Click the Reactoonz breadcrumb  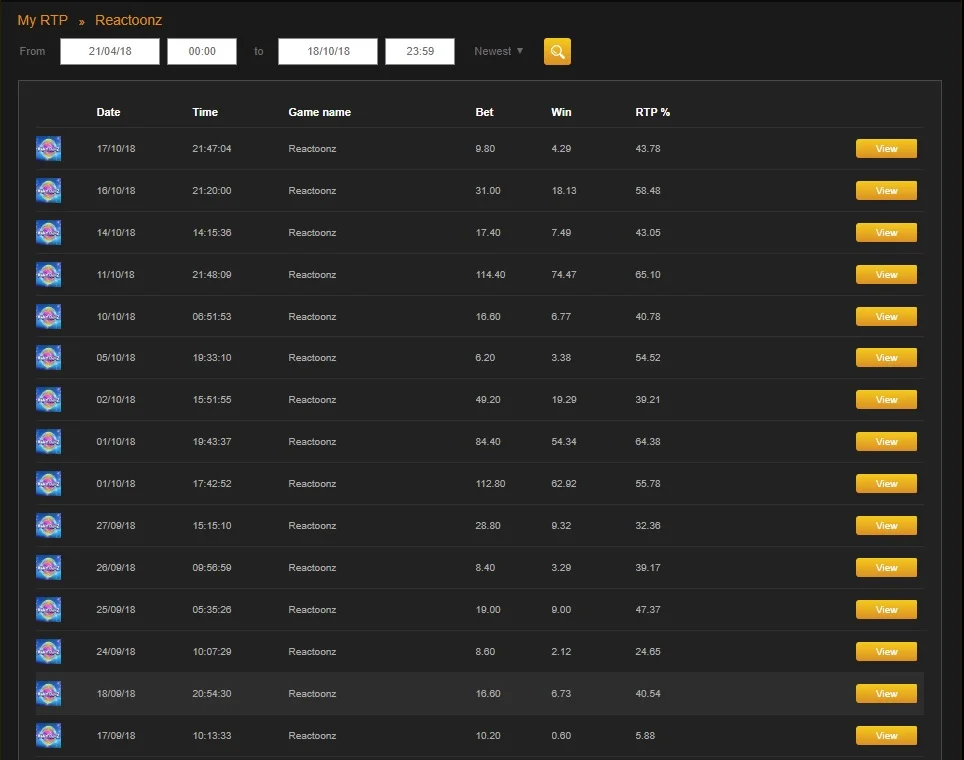coord(128,20)
